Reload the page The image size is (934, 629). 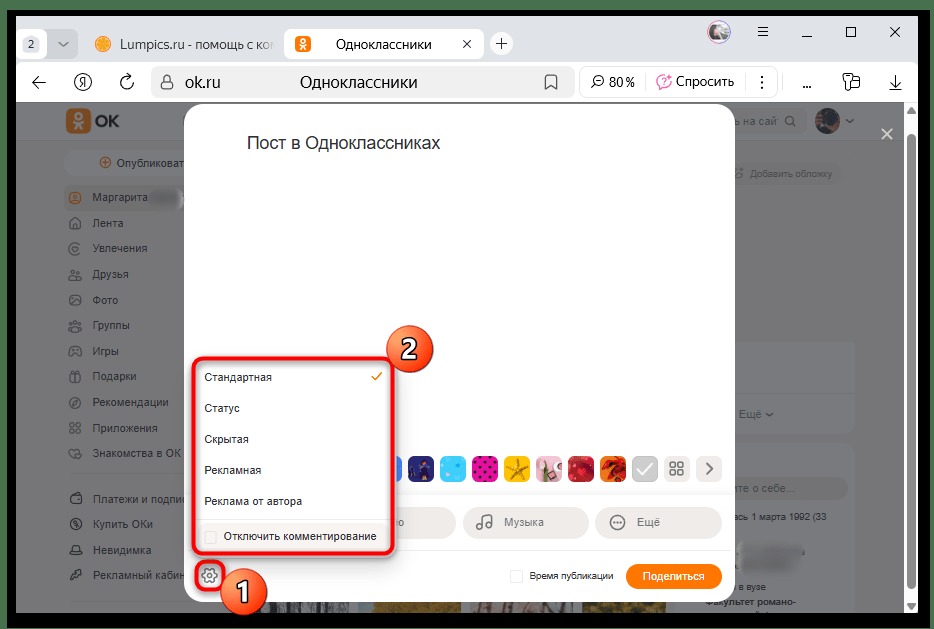127,82
